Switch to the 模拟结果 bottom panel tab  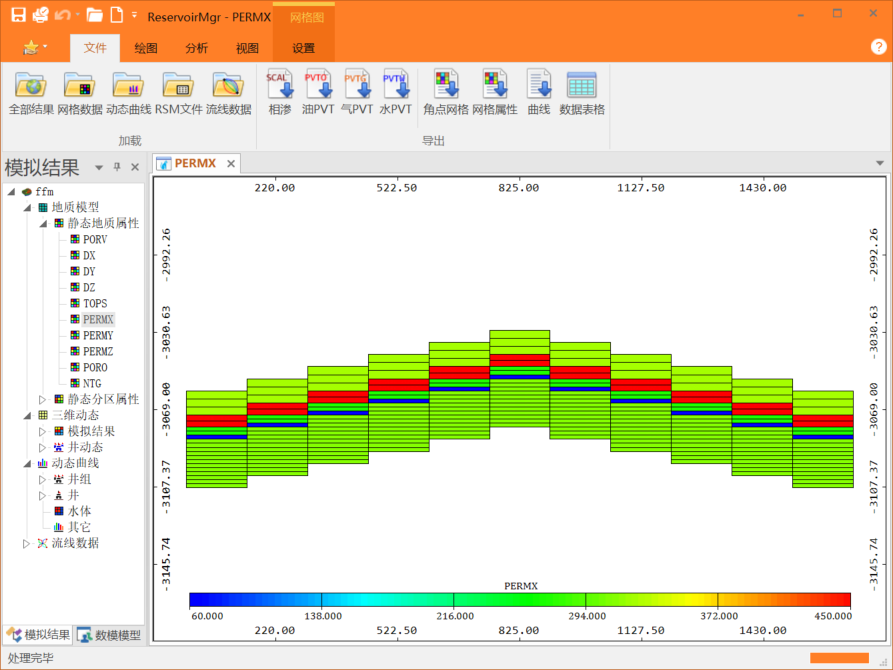click(x=38, y=635)
